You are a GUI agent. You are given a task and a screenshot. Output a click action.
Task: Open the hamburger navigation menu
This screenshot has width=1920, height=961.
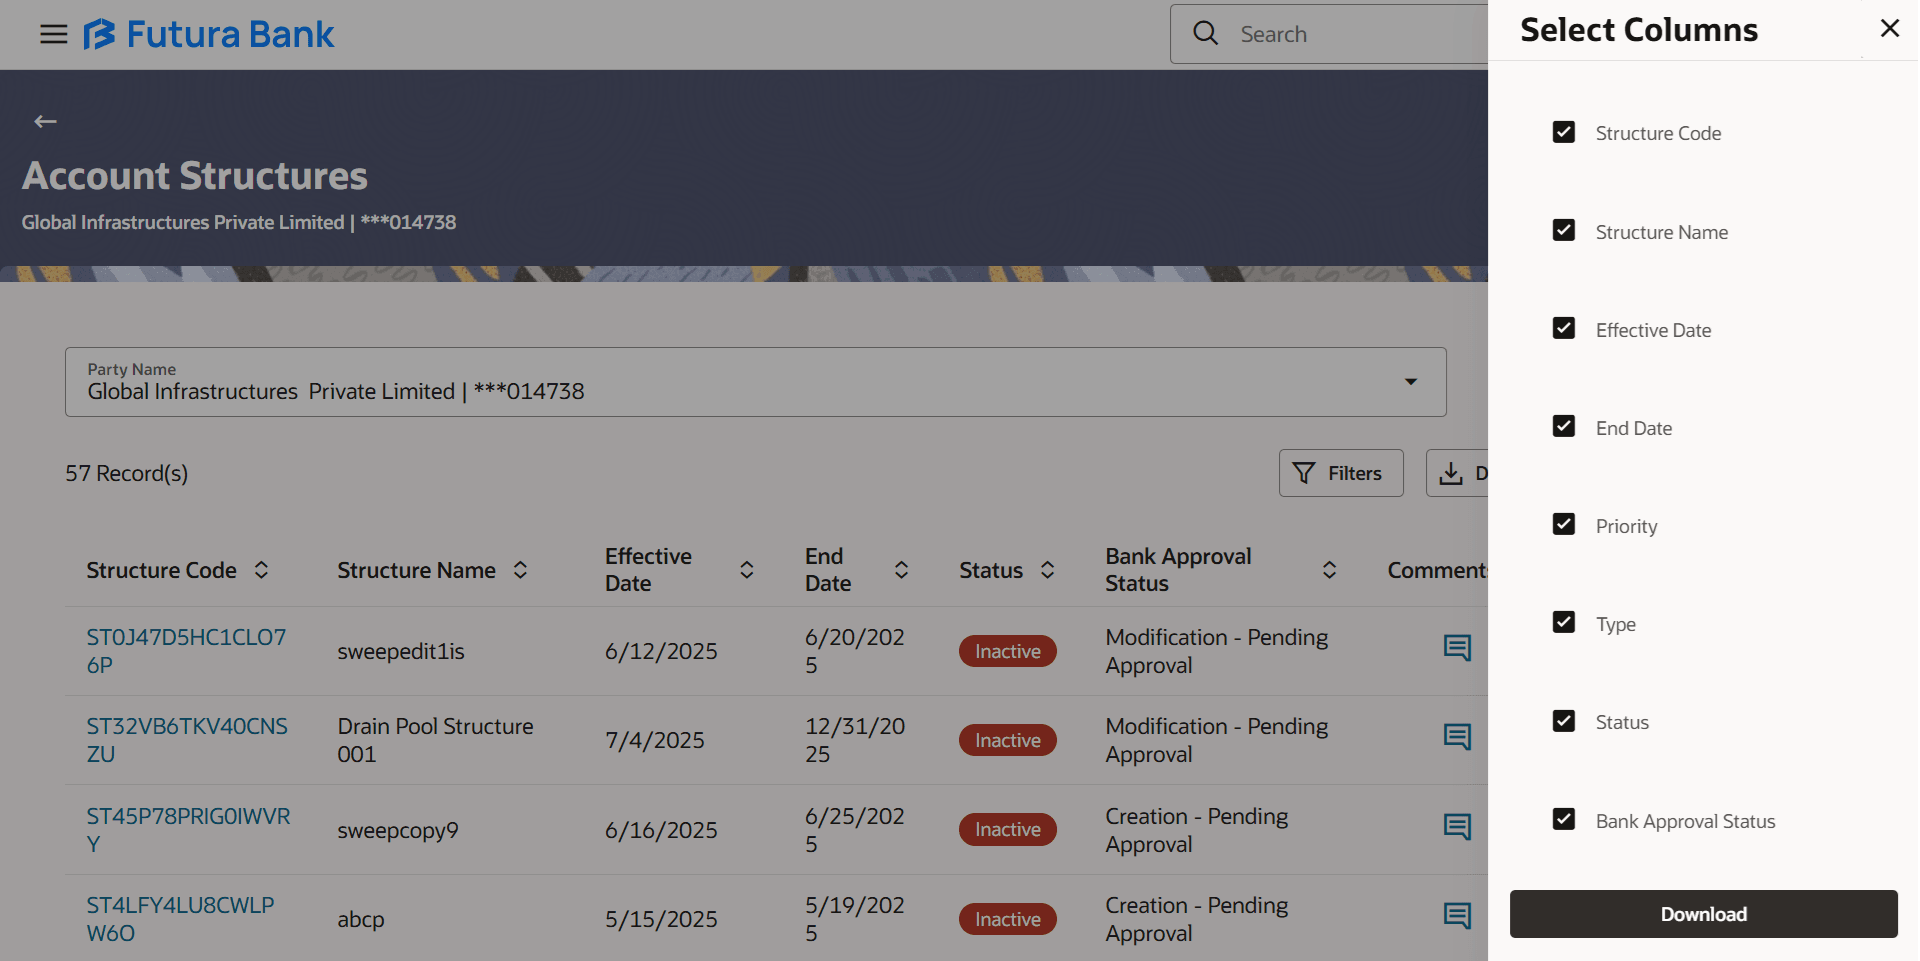coord(54,35)
